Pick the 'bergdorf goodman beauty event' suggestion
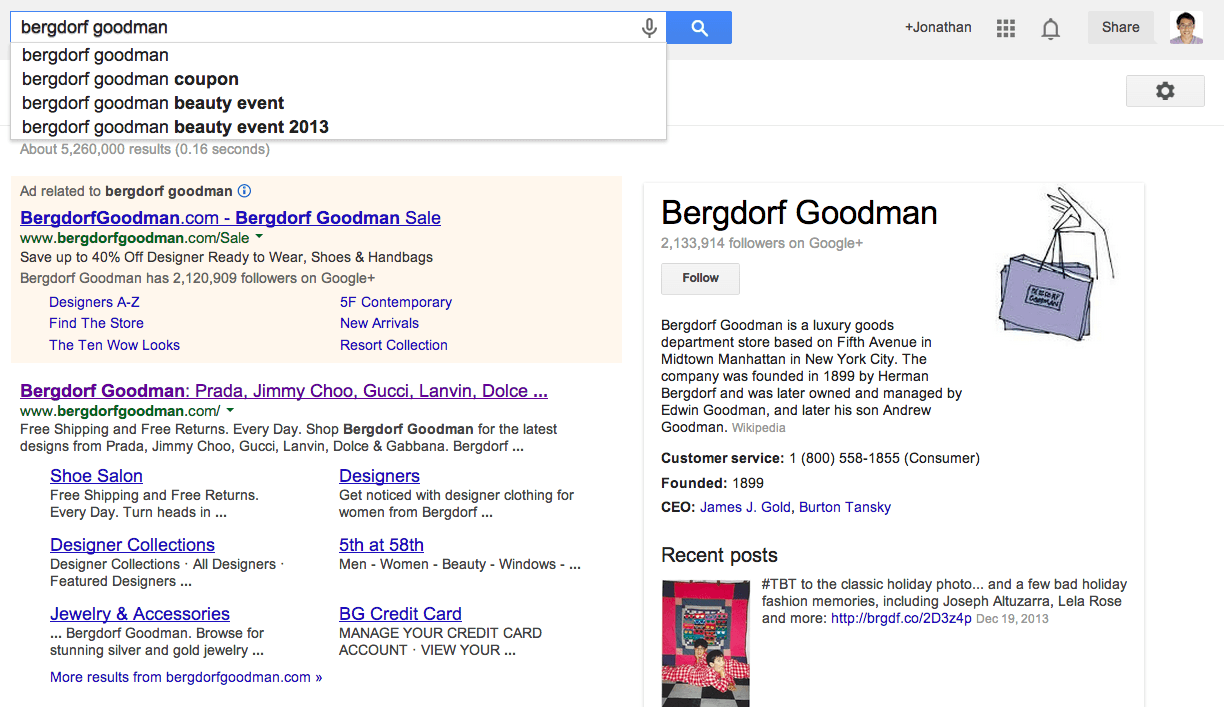The width and height of the screenshot is (1224, 707). 338,103
